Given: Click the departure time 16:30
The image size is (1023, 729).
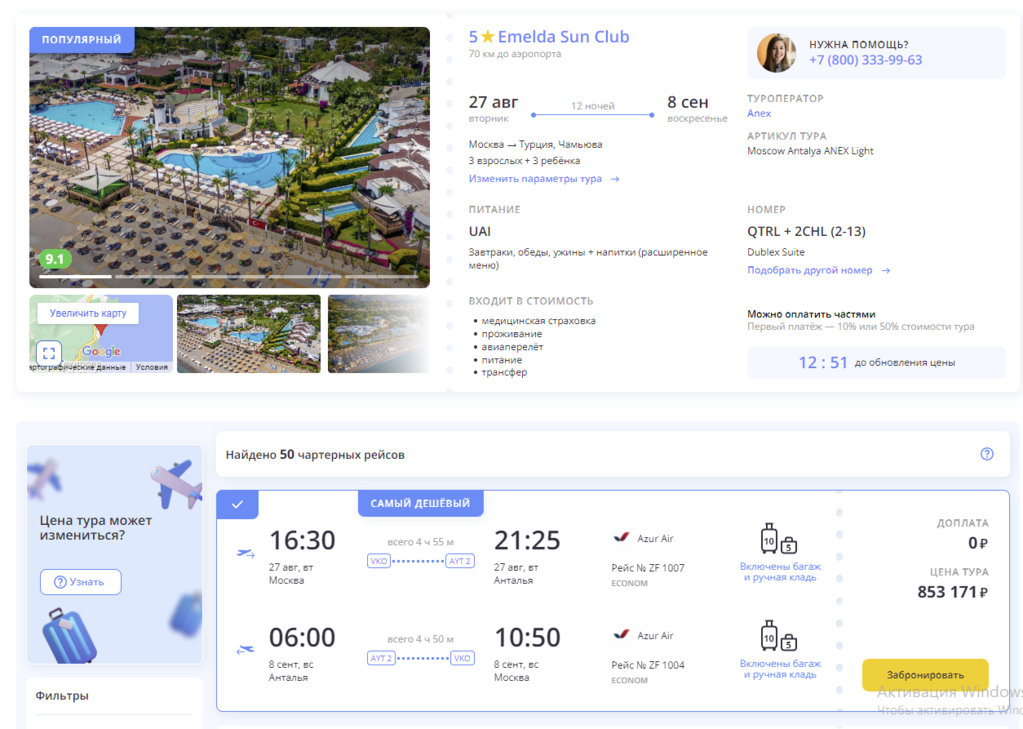Looking at the screenshot, I should (x=302, y=540).
